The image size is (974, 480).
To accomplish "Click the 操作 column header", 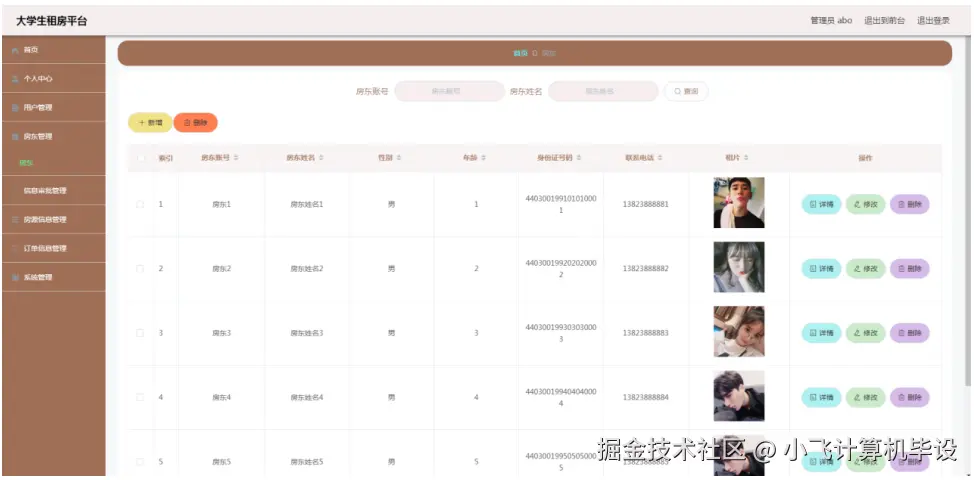I will click(x=865, y=158).
